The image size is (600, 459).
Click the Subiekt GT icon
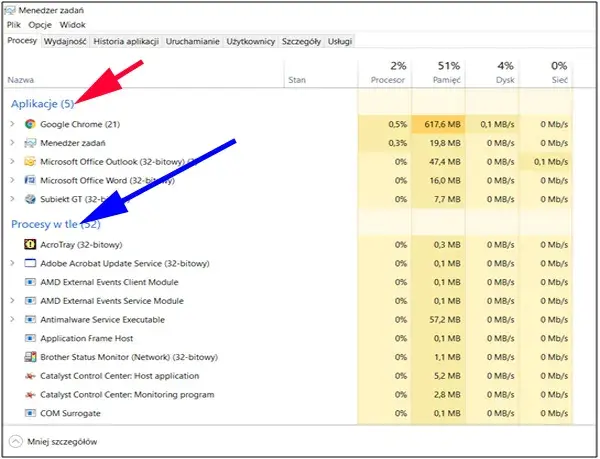point(30,199)
